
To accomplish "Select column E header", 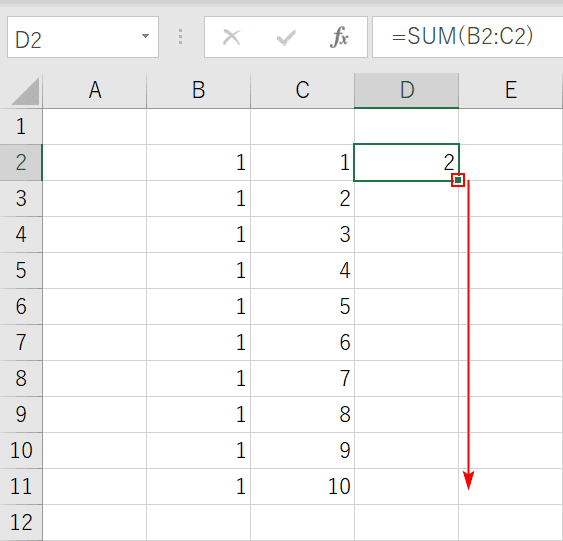I will pos(511,90).
